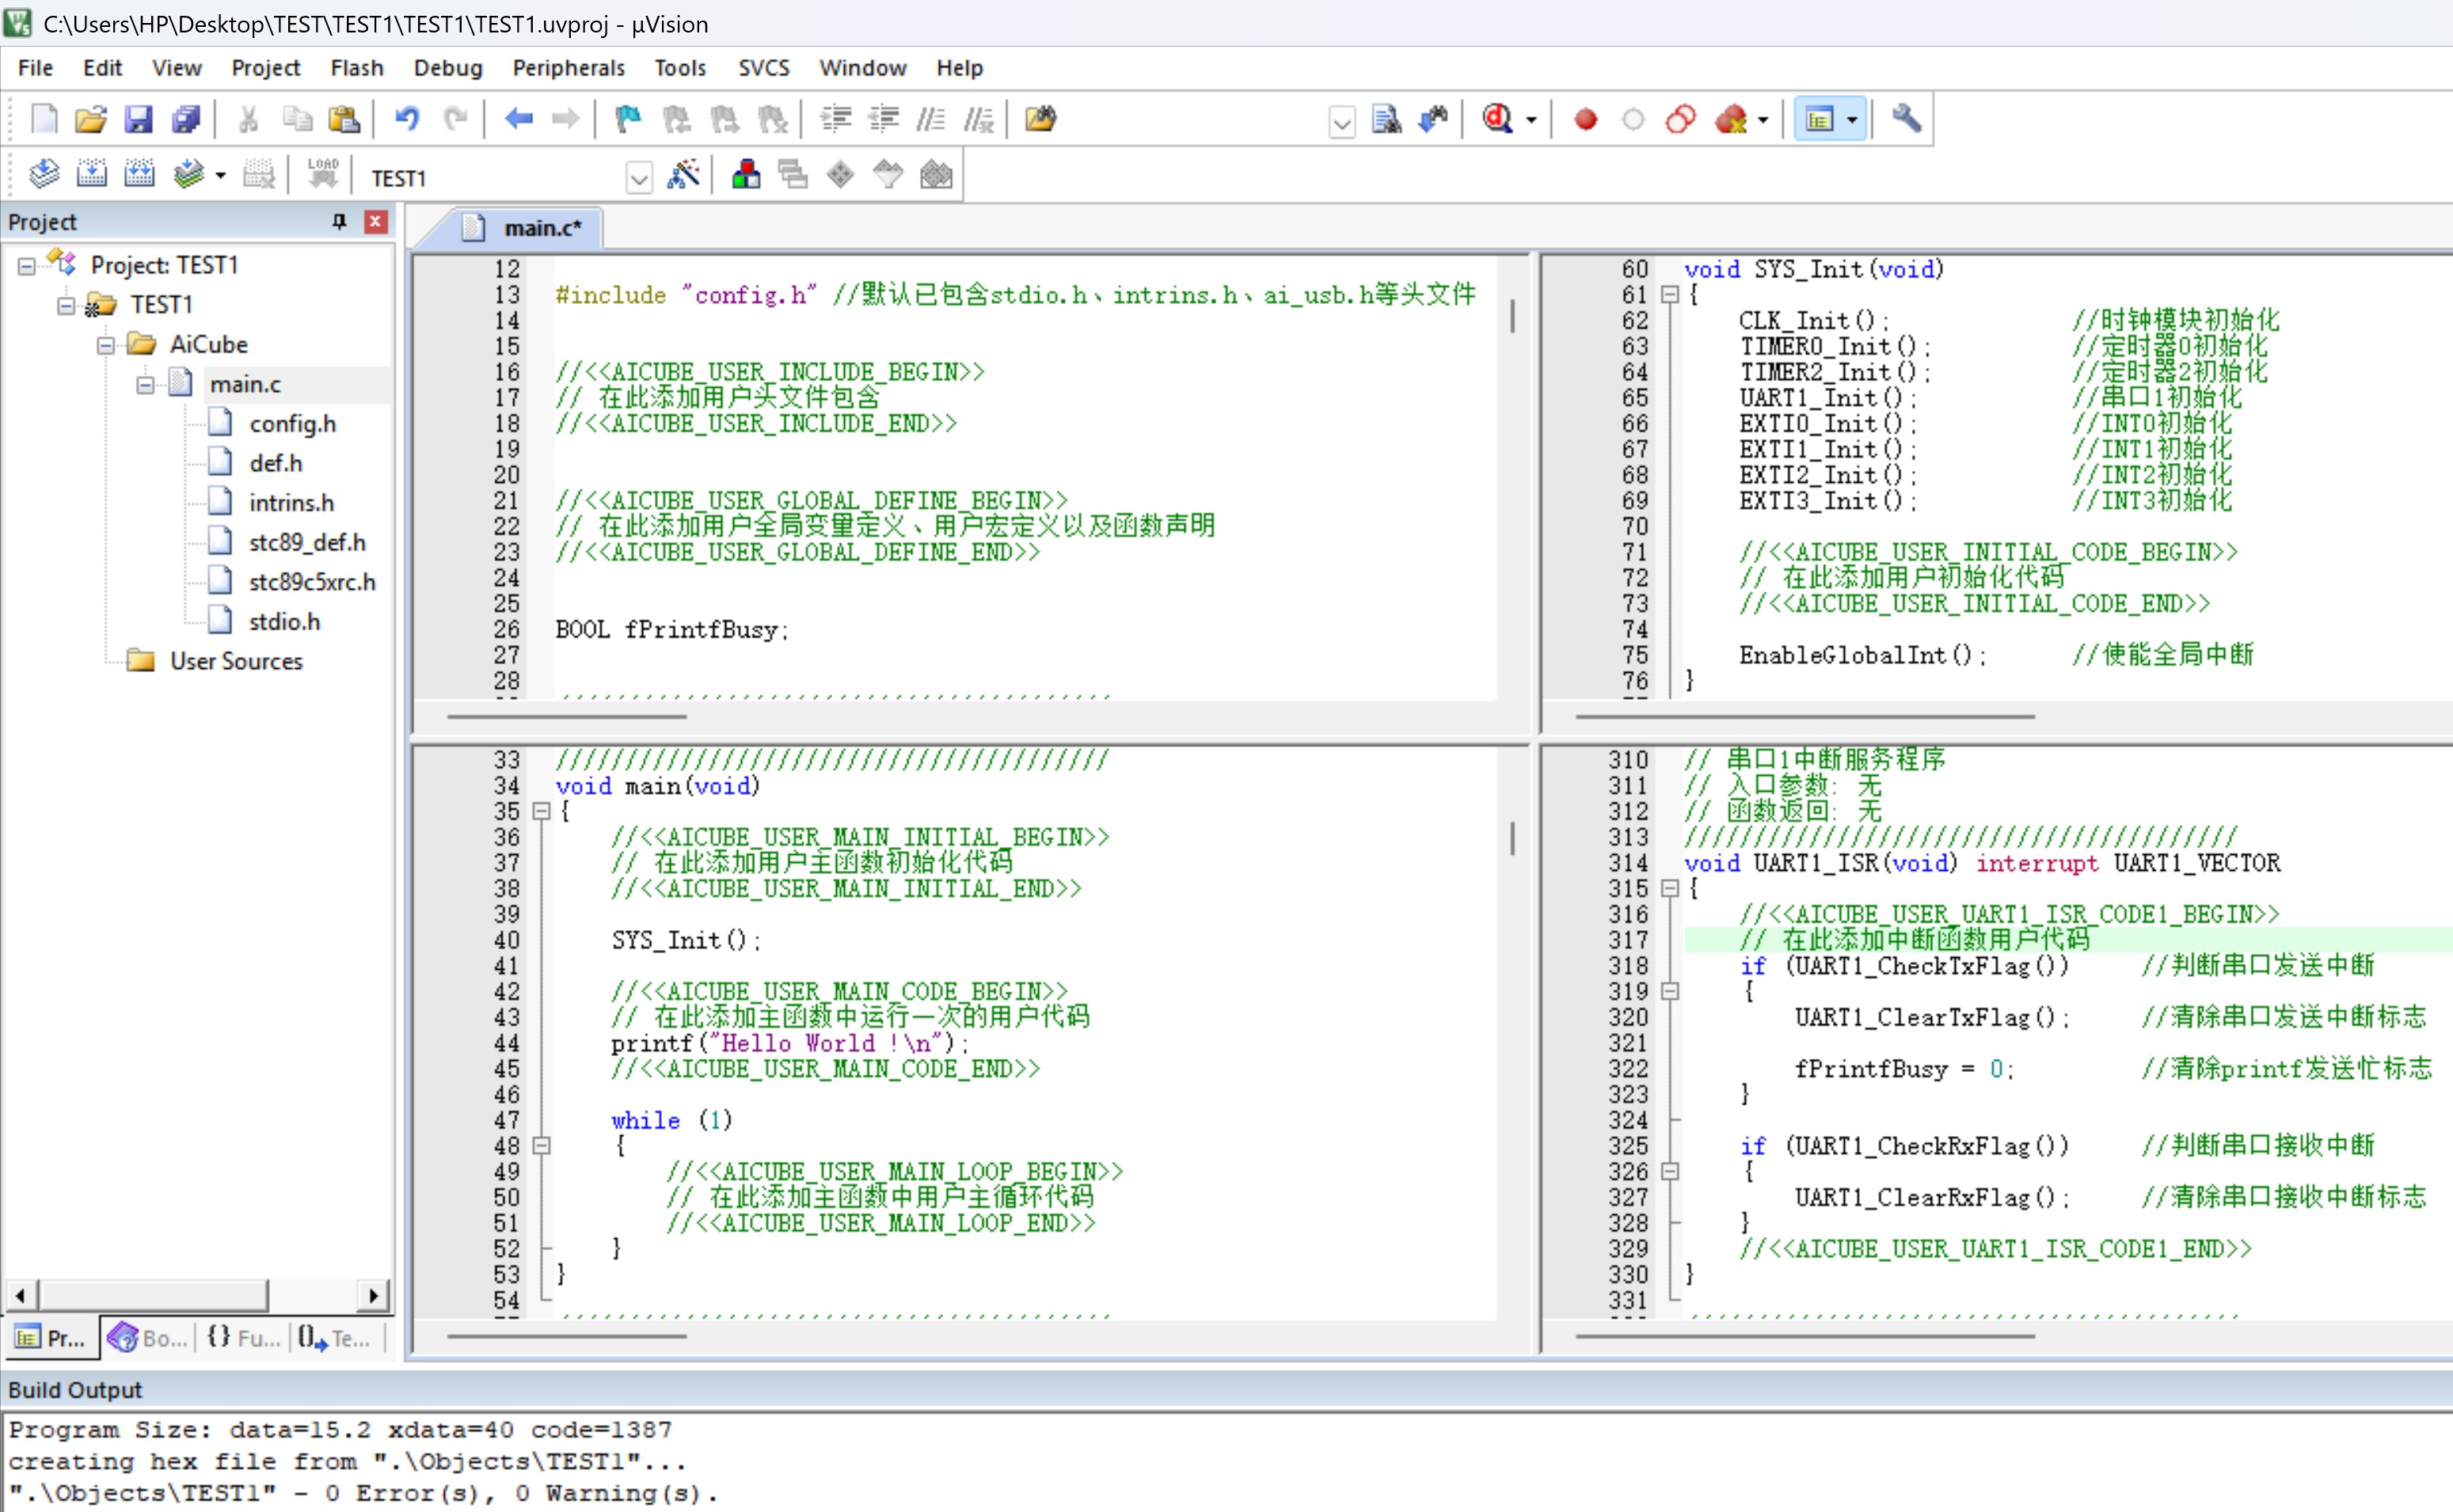Viewport: 2453px width, 1512px height.
Task: Click Project panel scroll right arrow
Action: [374, 1296]
